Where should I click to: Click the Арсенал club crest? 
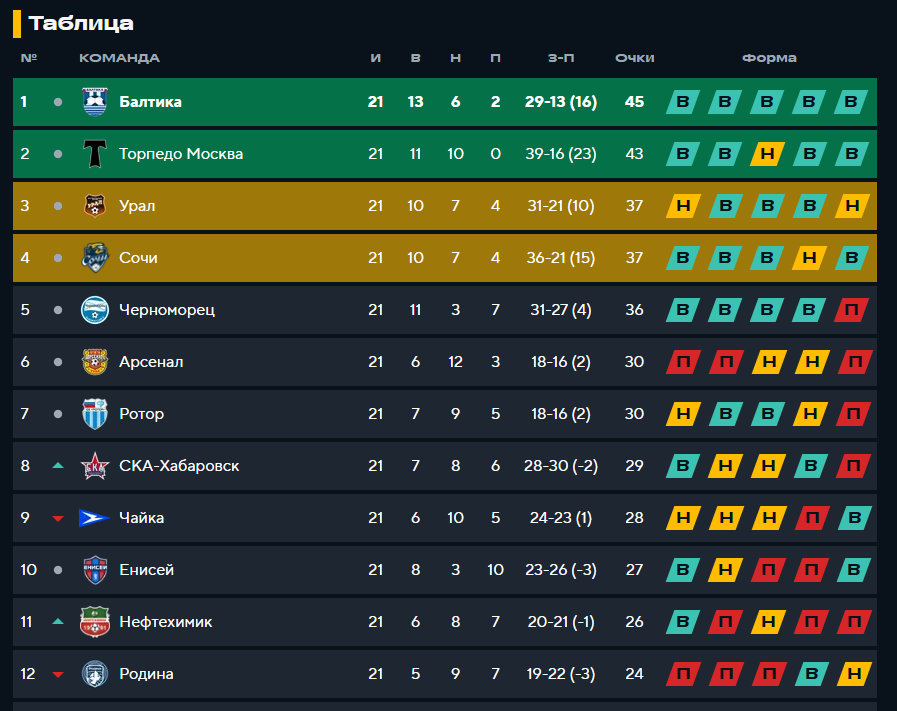(95, 362)
